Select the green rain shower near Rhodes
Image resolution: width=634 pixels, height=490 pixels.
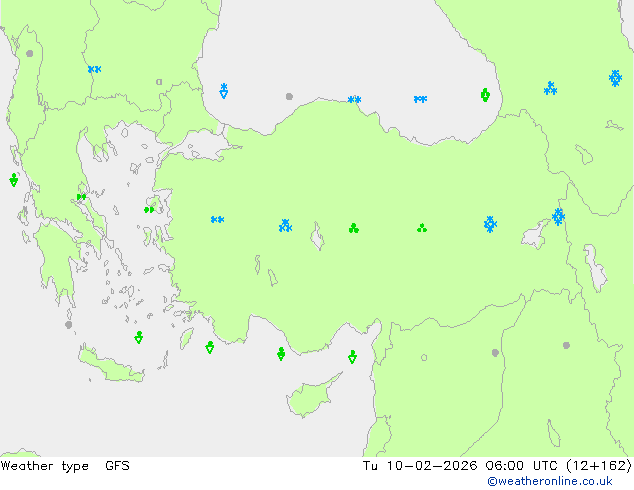point(209,347)
